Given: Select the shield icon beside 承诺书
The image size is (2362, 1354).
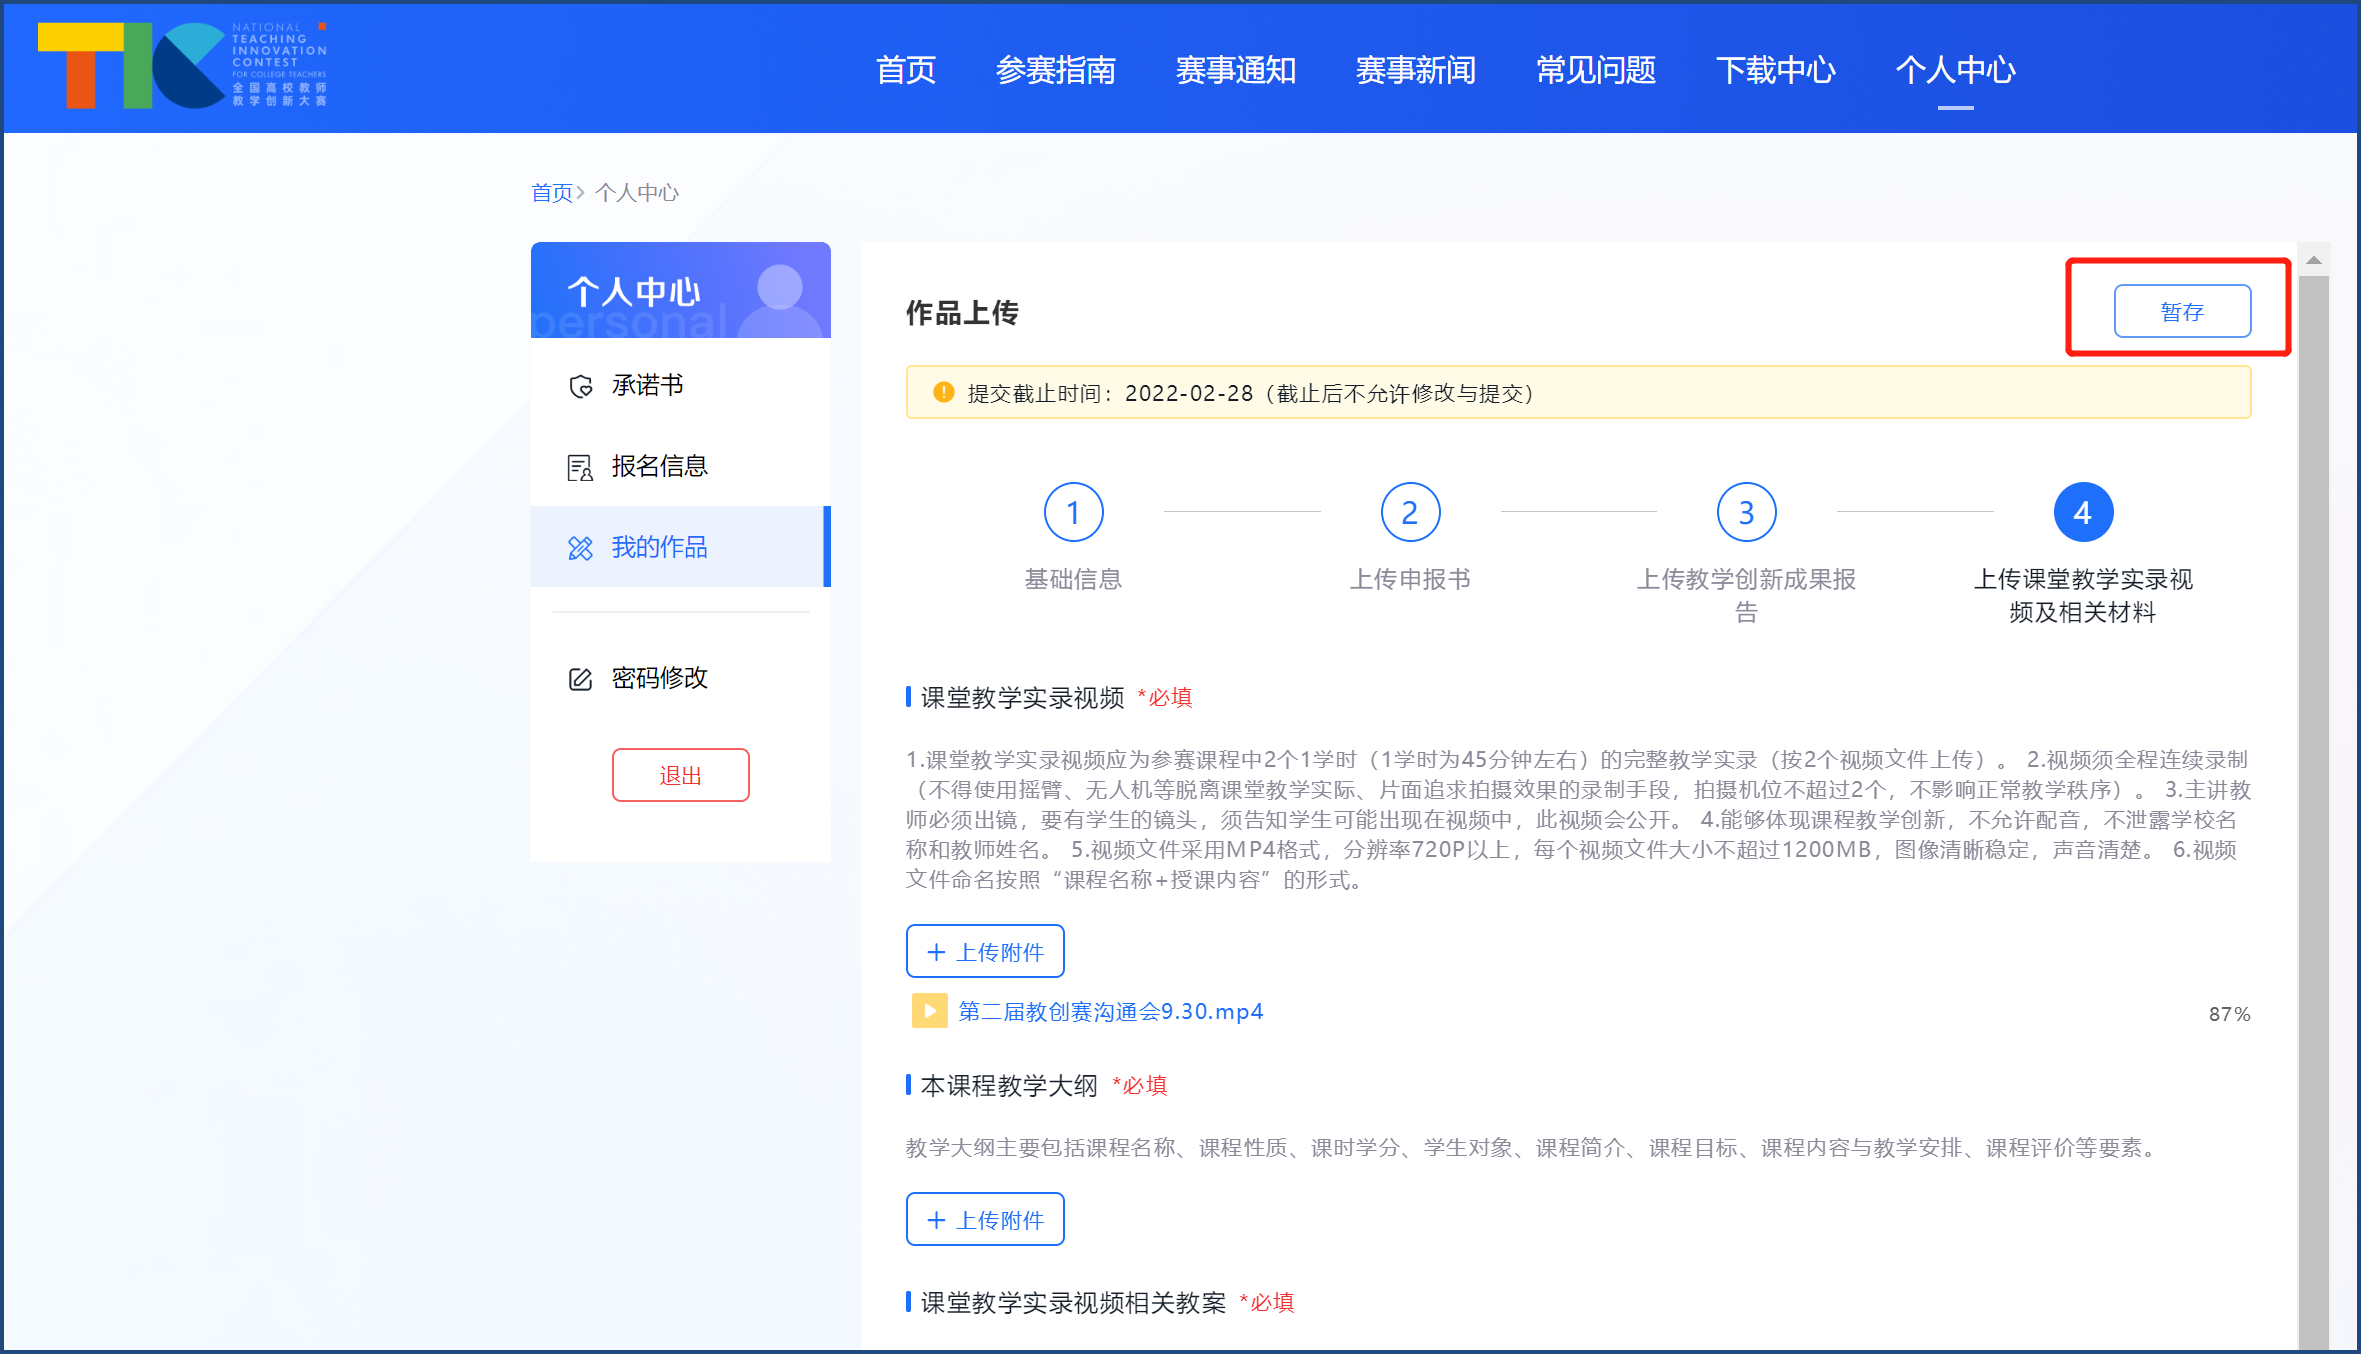Looking at the screenshot, I should (x=580, y=385).
